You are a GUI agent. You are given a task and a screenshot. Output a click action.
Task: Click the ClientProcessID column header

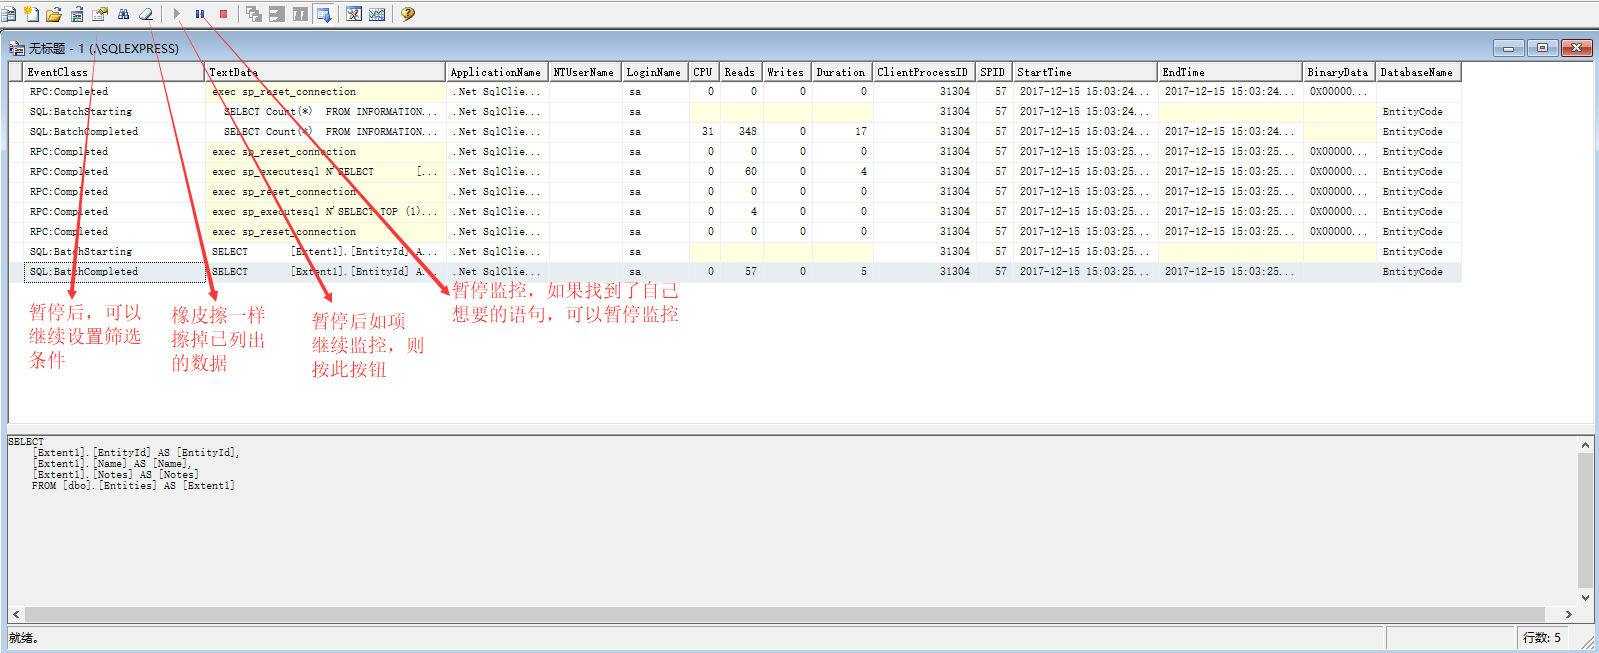[924, 72]
